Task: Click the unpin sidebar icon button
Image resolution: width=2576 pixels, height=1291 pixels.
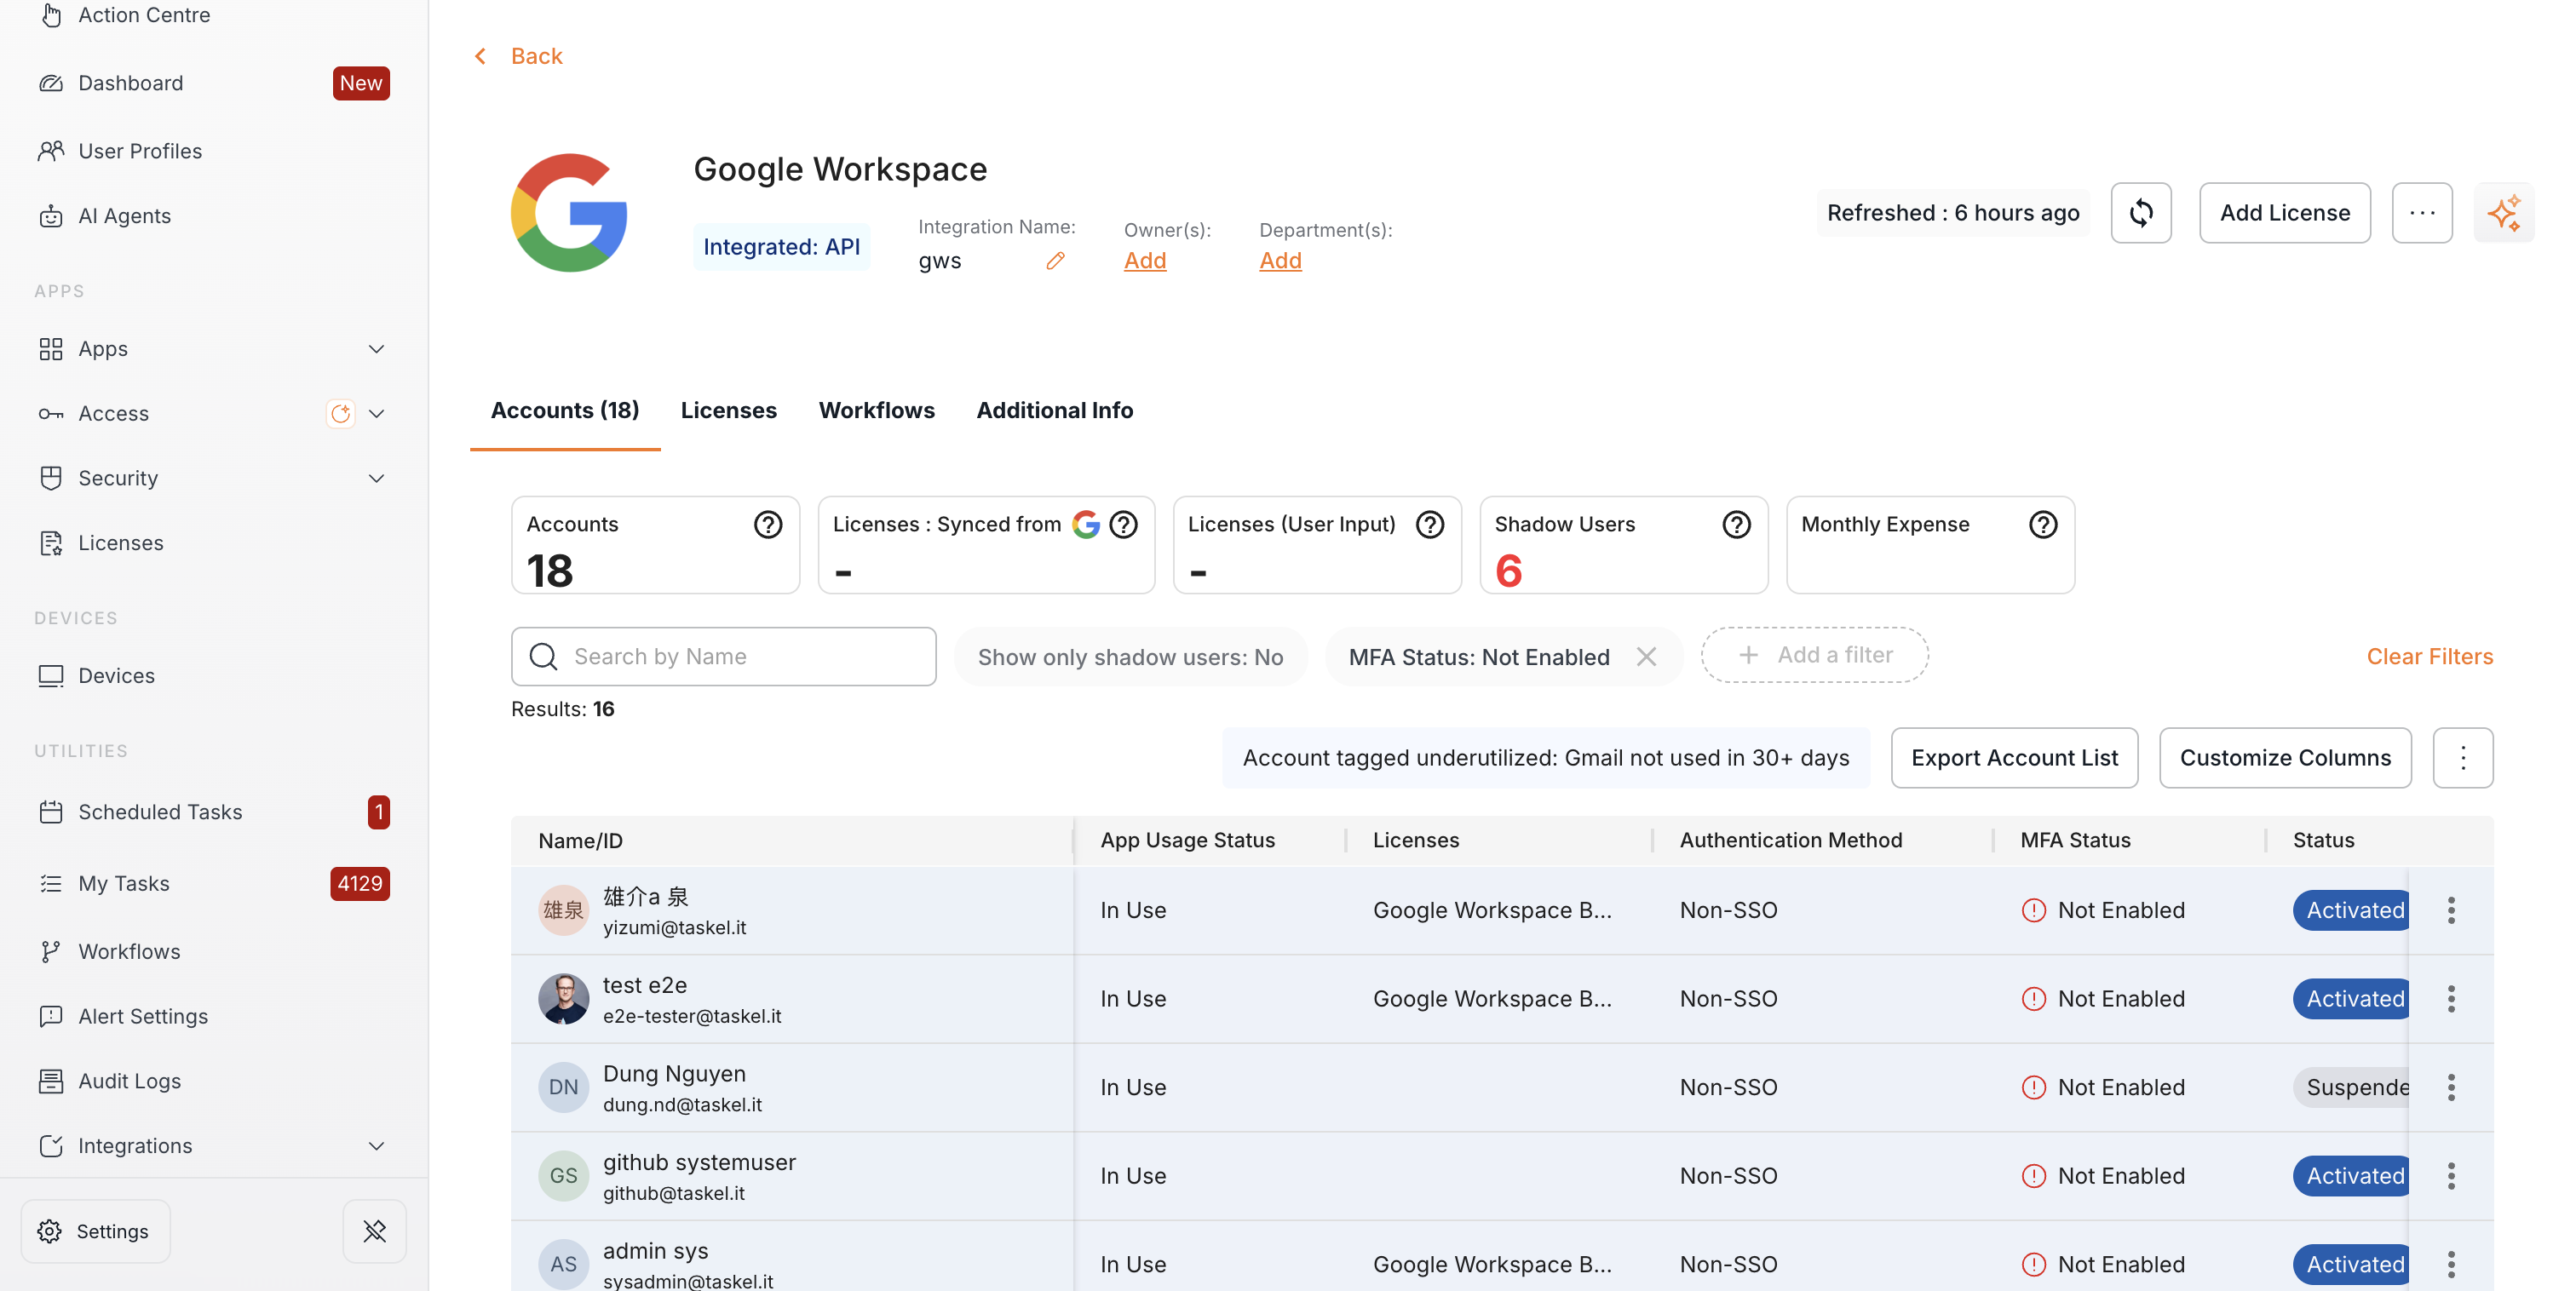Action: pos(374,1231)
